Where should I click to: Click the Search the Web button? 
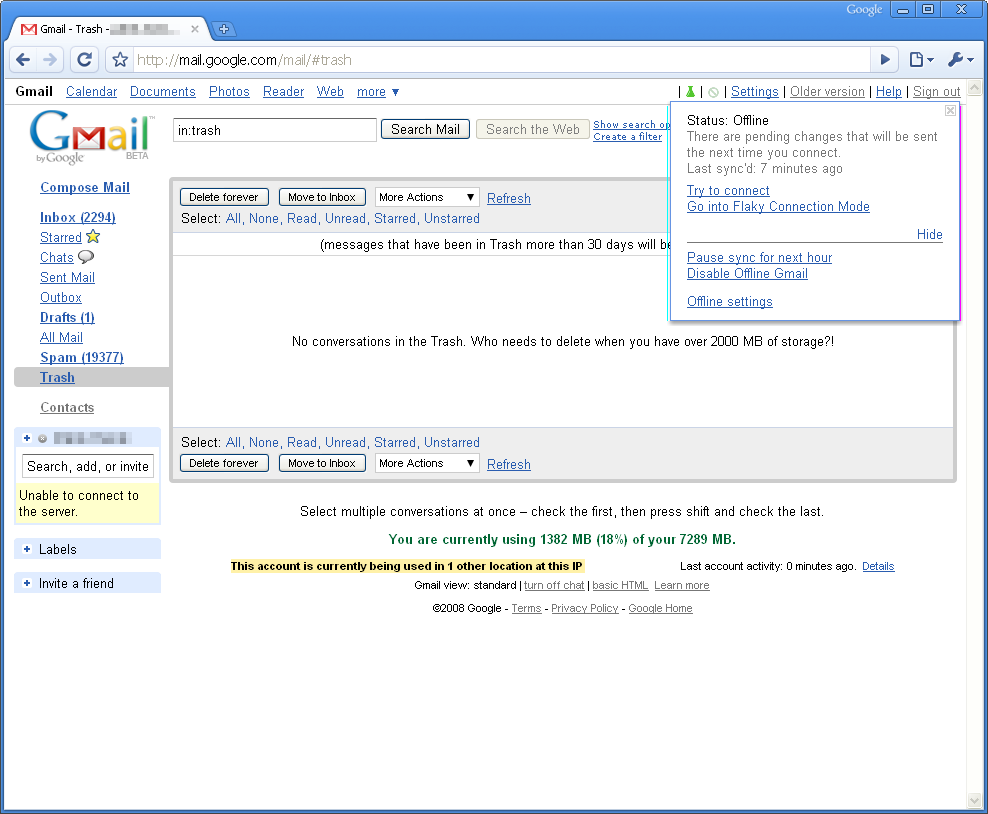click(532, 129)
